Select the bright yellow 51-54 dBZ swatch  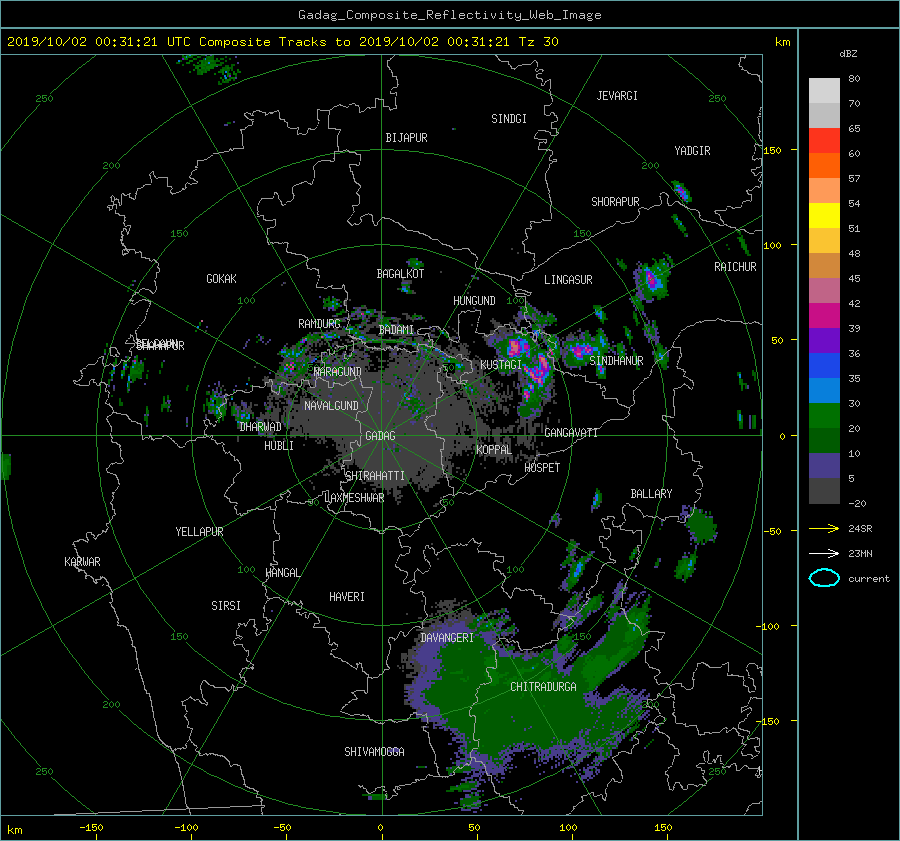point(824,216)
